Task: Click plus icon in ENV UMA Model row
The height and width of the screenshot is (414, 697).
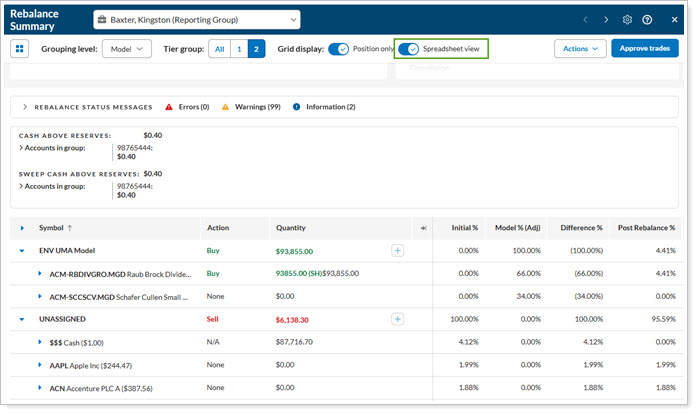Action: tap(397, 250)
